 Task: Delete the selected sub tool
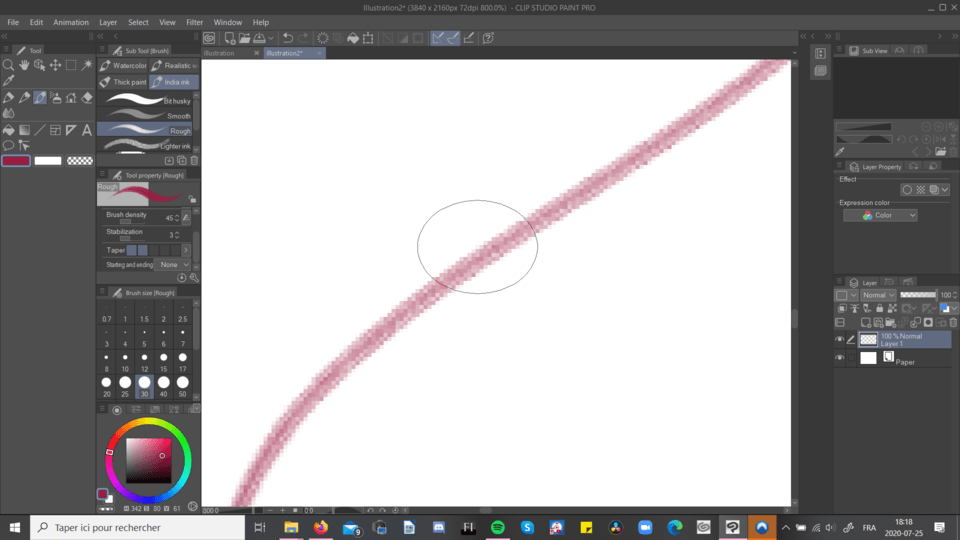point(194,160)
